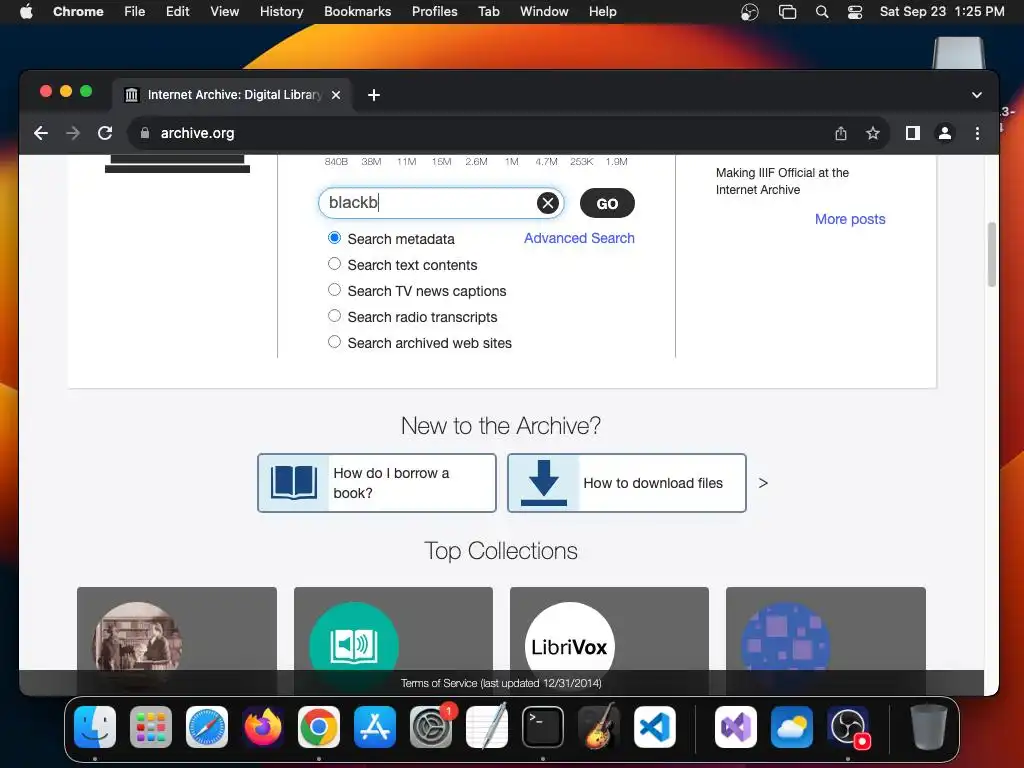
Task: Open System Settings from the dock
Action: (431, 727)
